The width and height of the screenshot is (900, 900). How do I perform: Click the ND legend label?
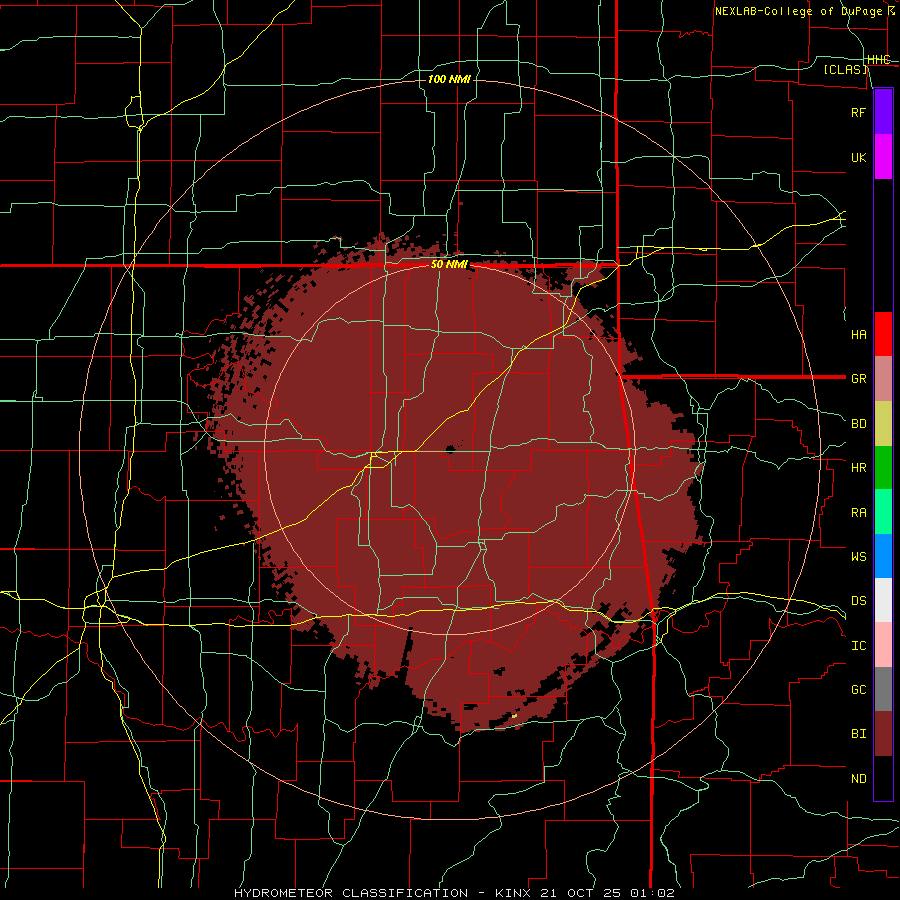tap(859, 778)
